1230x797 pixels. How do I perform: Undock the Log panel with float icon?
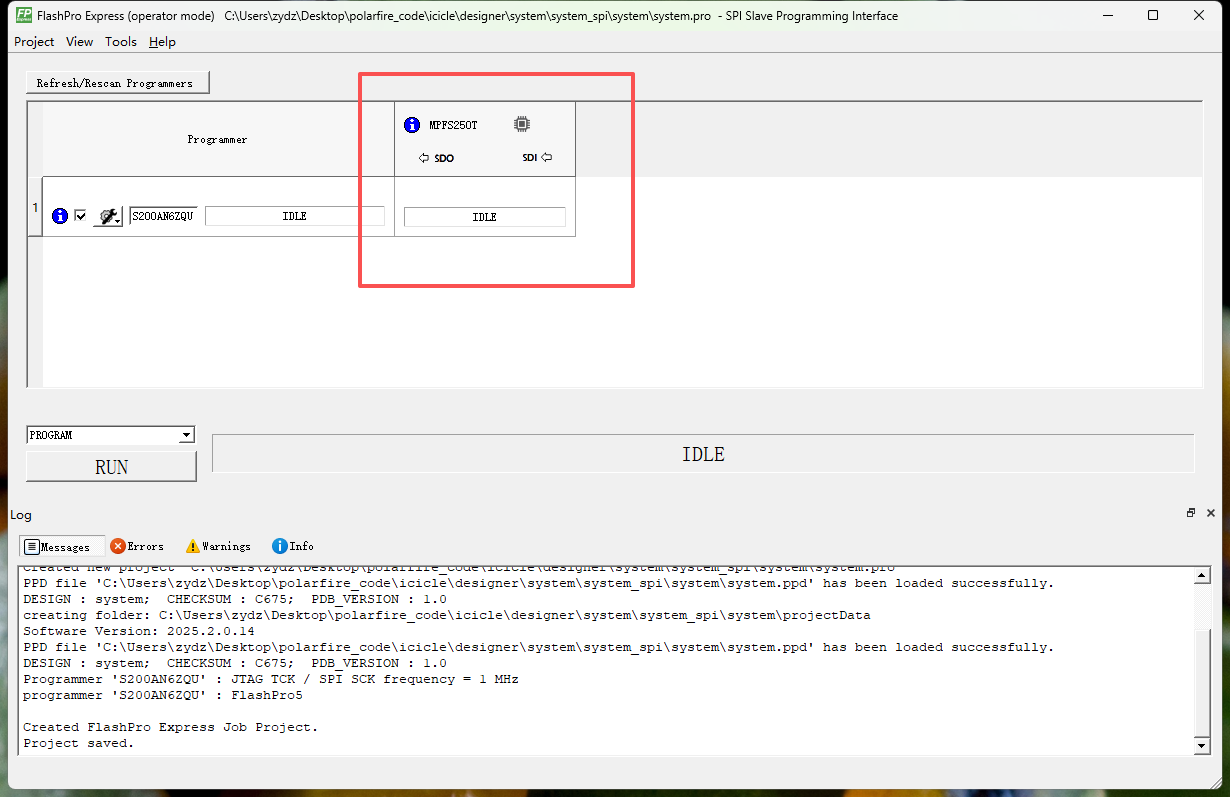(x=1191, y=513)
